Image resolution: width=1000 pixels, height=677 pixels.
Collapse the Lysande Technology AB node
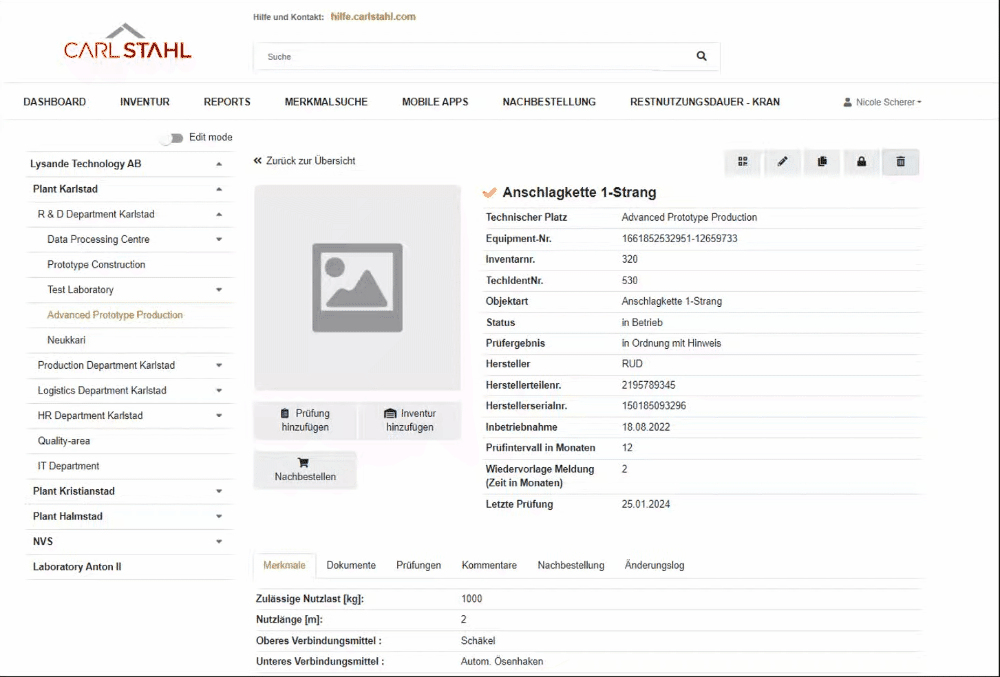pos(219,164)
